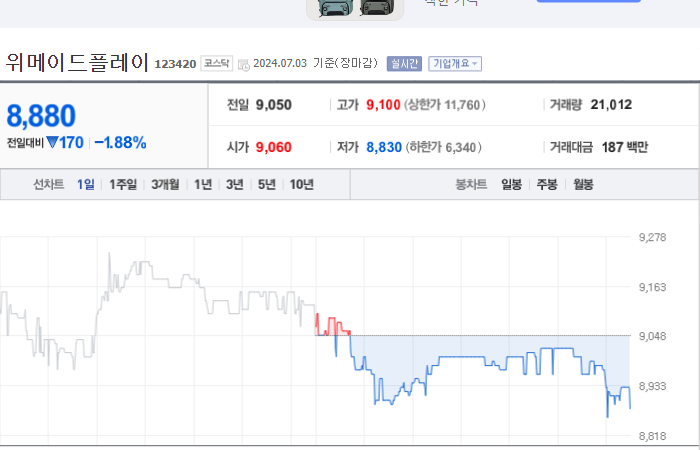Select the 3개월 line chart tab
This screenshot has height=450, width=700.
165,184
